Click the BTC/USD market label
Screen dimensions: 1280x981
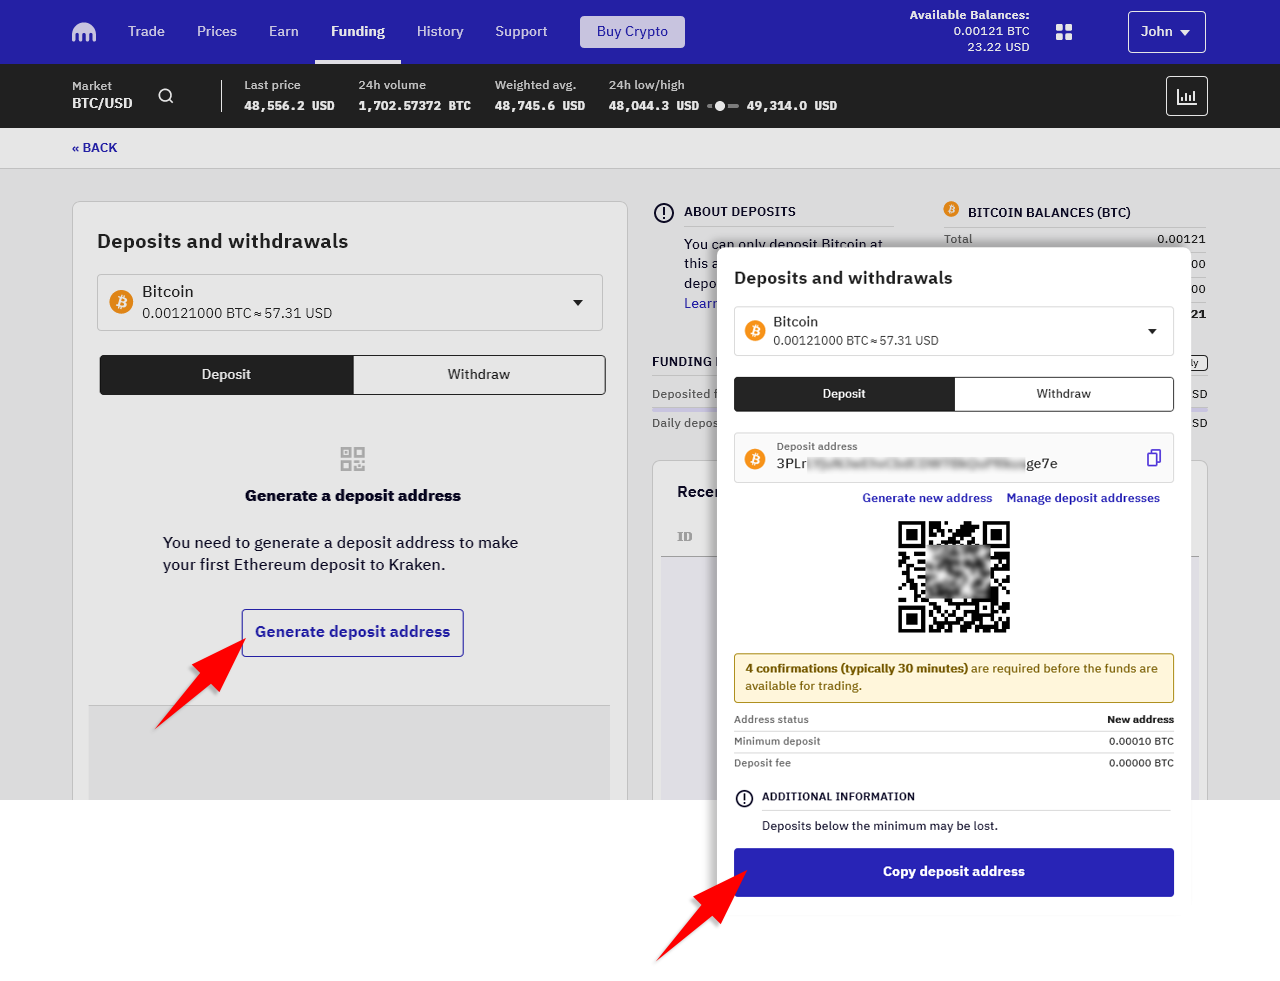102,104
